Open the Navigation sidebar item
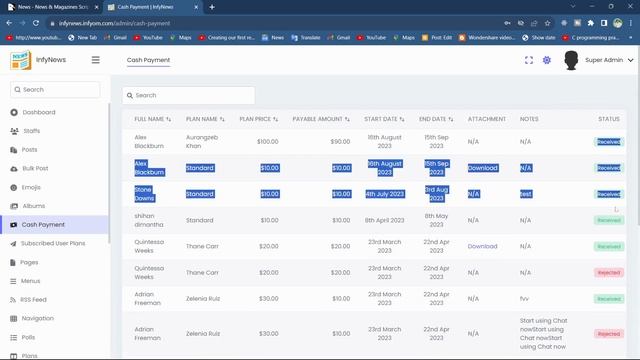Viewport: 640px width, 360px height. click(32, 318)
